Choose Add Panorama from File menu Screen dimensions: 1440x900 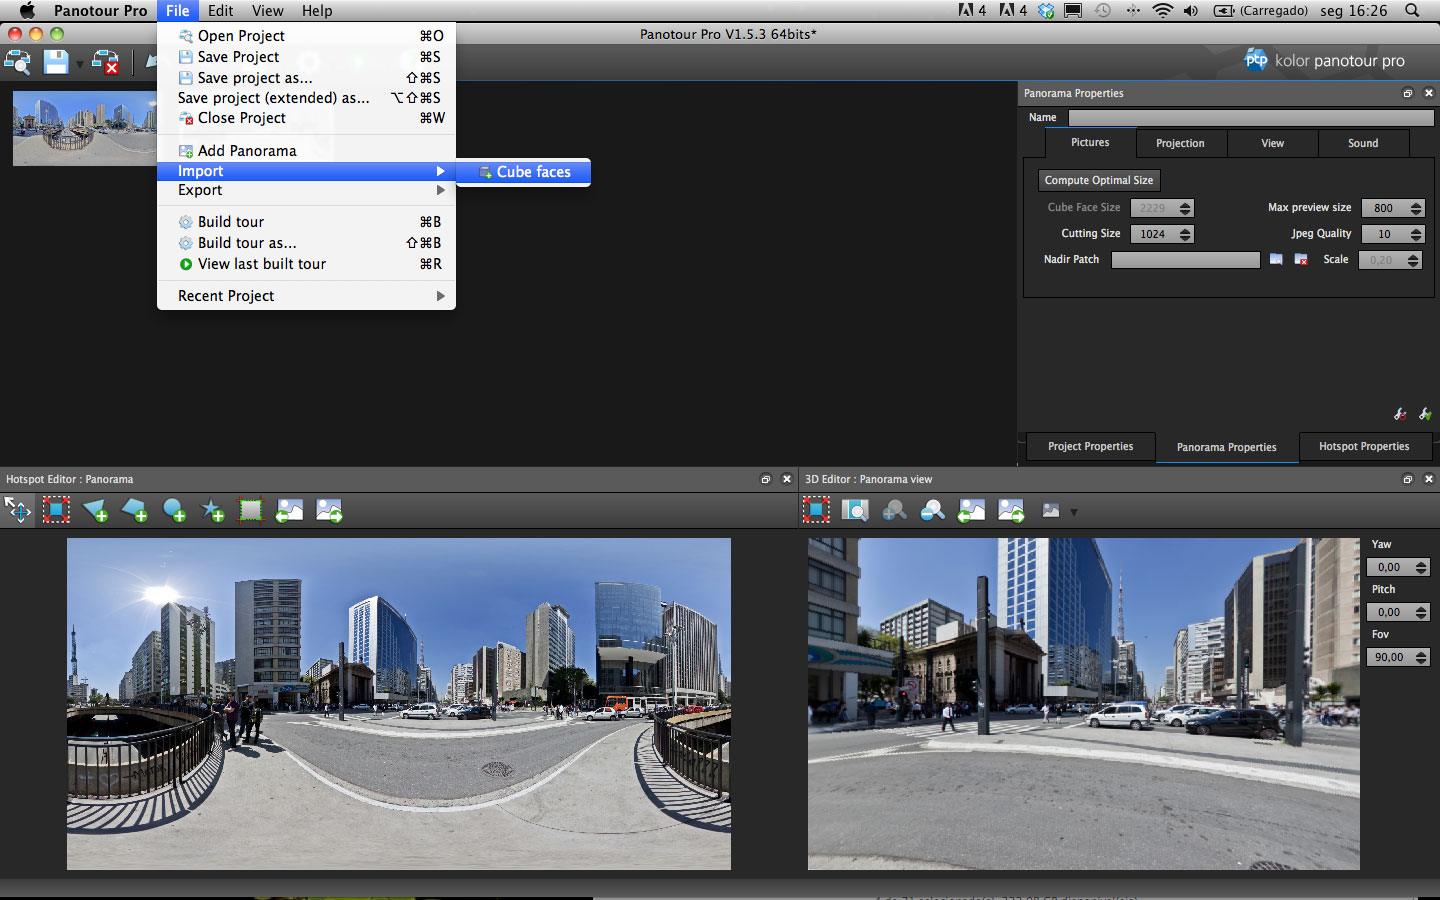pos(306,151)
